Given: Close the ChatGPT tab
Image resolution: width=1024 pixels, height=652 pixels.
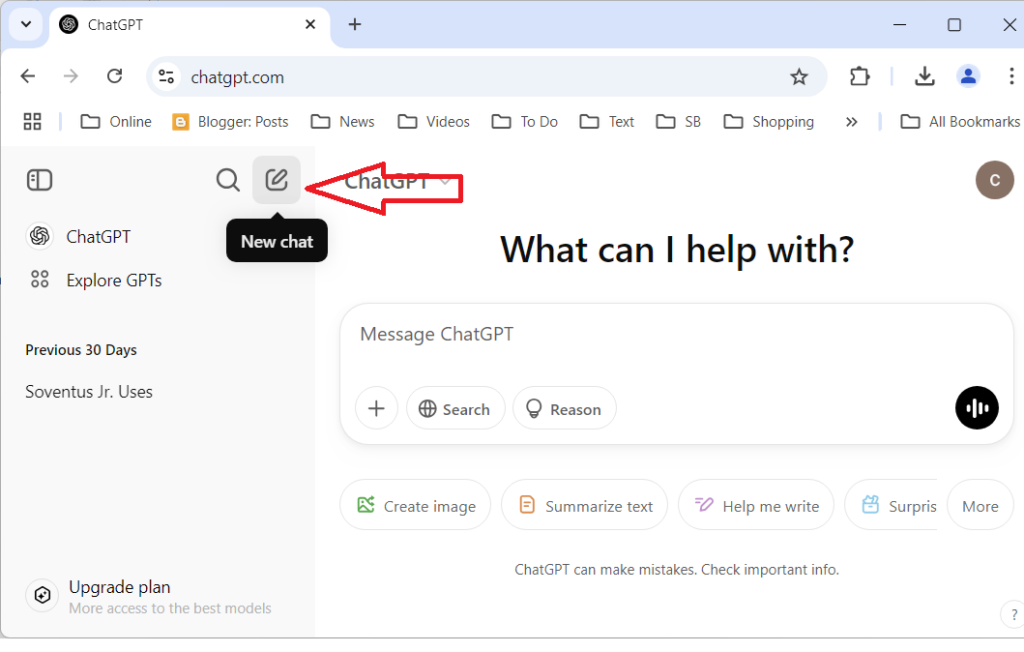Looking at the screenshot, I should pyautogui.click(x=310, y=24).
